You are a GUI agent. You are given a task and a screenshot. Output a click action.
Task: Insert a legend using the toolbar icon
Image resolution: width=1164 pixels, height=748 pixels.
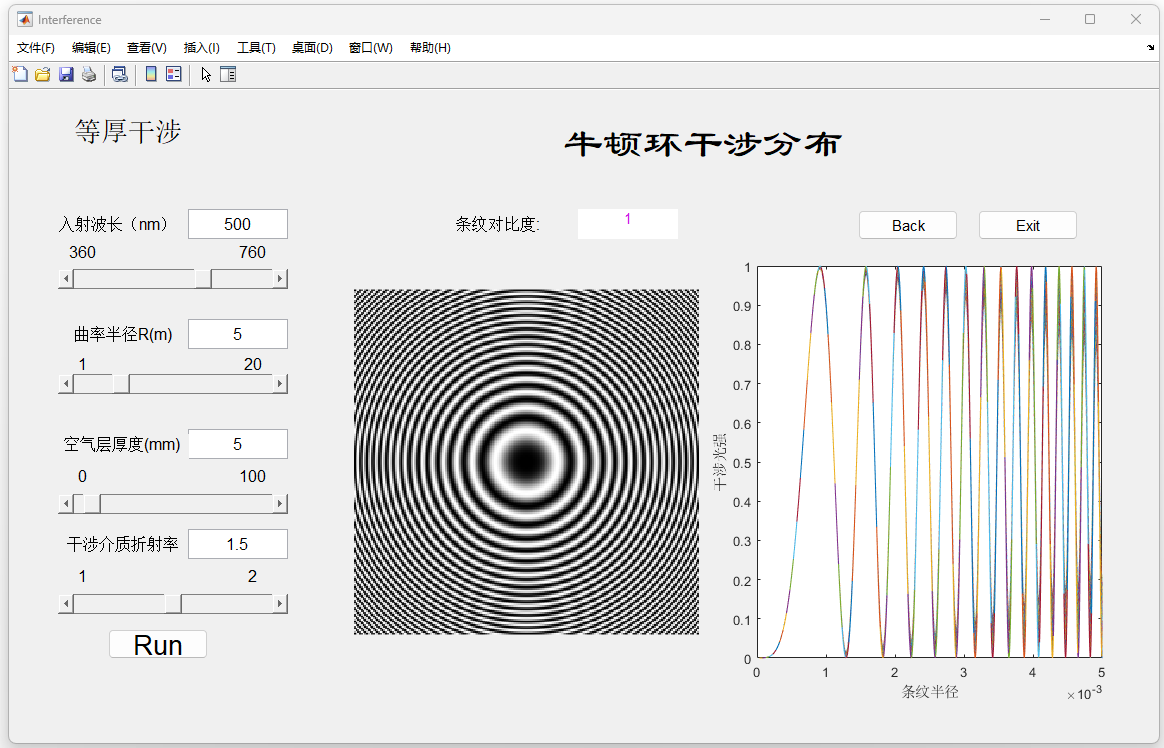click(x=173, y=74)
